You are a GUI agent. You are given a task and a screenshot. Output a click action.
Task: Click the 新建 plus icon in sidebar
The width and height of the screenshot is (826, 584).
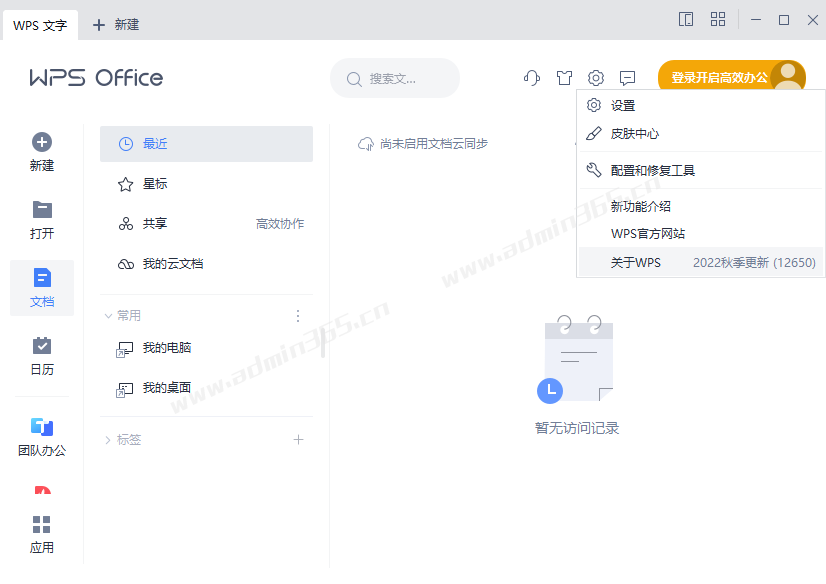[x=42, y=142]
